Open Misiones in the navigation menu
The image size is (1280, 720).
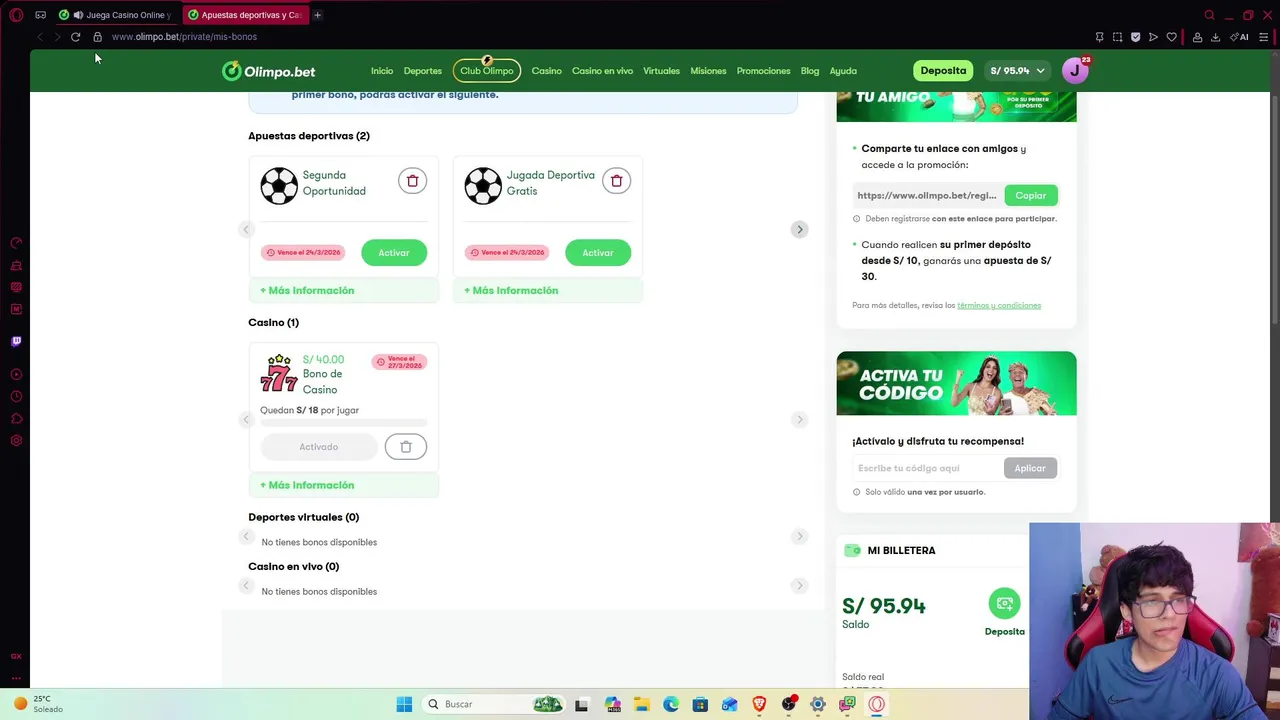pos(708,71)
